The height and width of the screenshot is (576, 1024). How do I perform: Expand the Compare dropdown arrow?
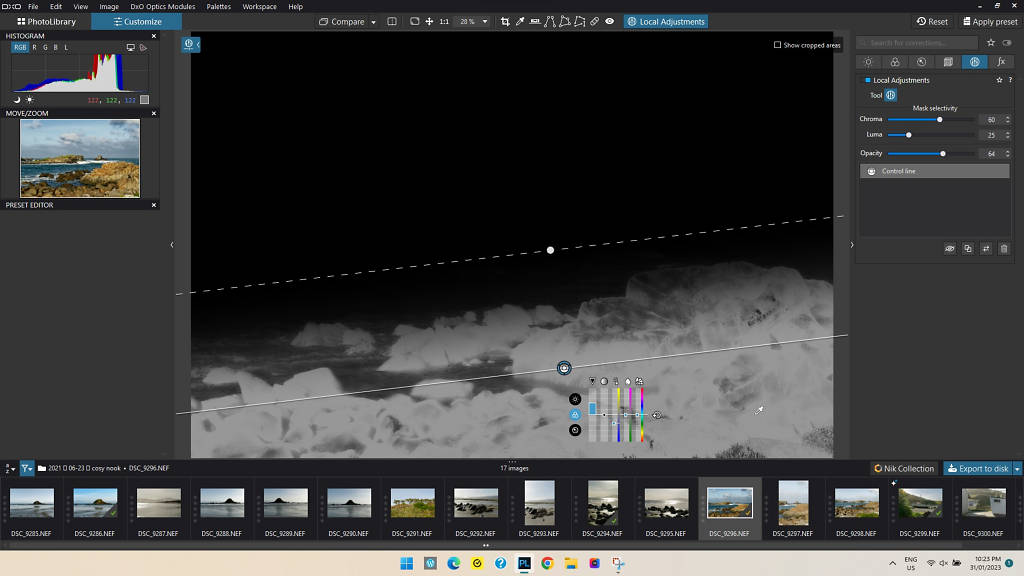[373, 22]
